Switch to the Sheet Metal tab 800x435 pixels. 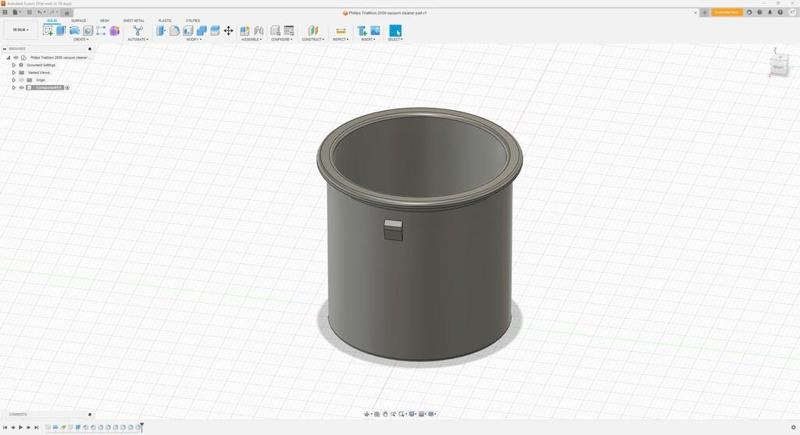(133, 20)
